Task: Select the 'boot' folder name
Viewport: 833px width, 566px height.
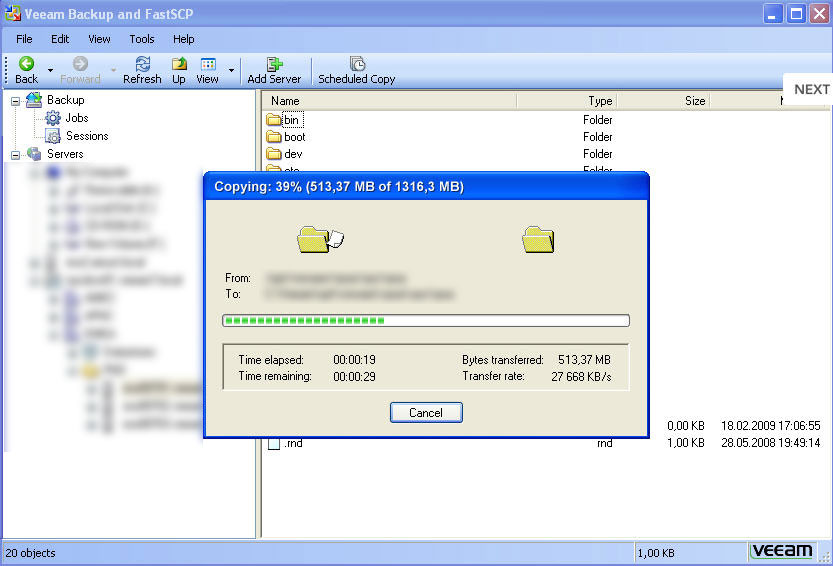Action: click(x=295, y=137)
